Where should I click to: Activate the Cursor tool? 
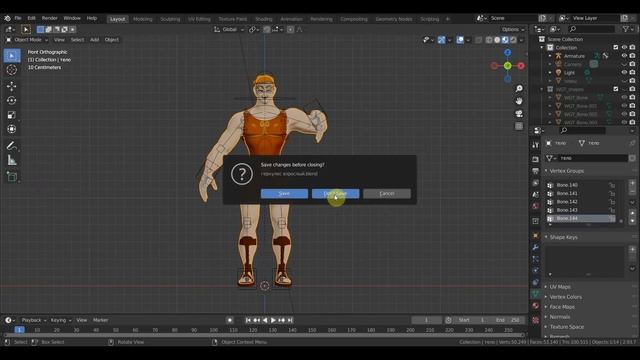pos(12,70)
